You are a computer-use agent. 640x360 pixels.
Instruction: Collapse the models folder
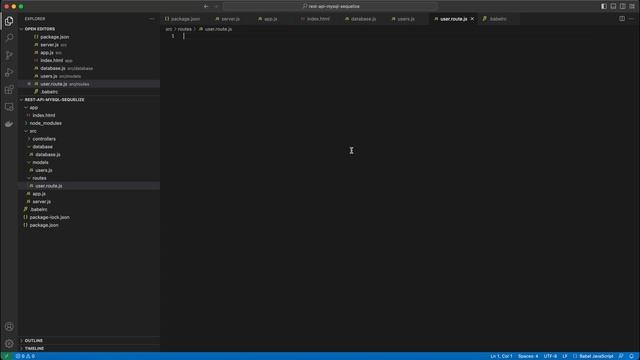[x=40, y=162]
